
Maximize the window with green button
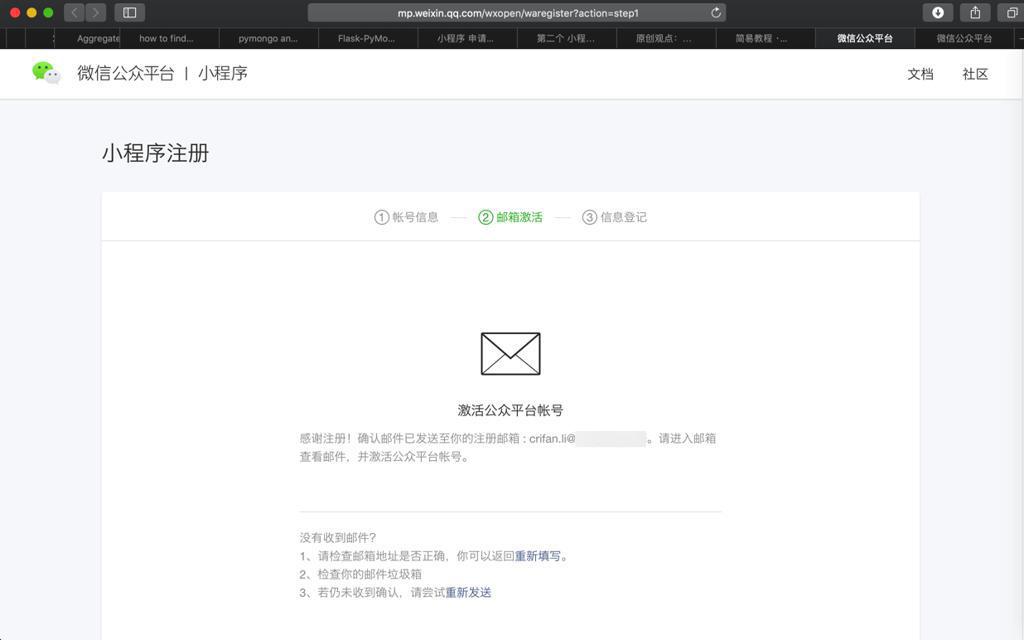click(48, 12)
